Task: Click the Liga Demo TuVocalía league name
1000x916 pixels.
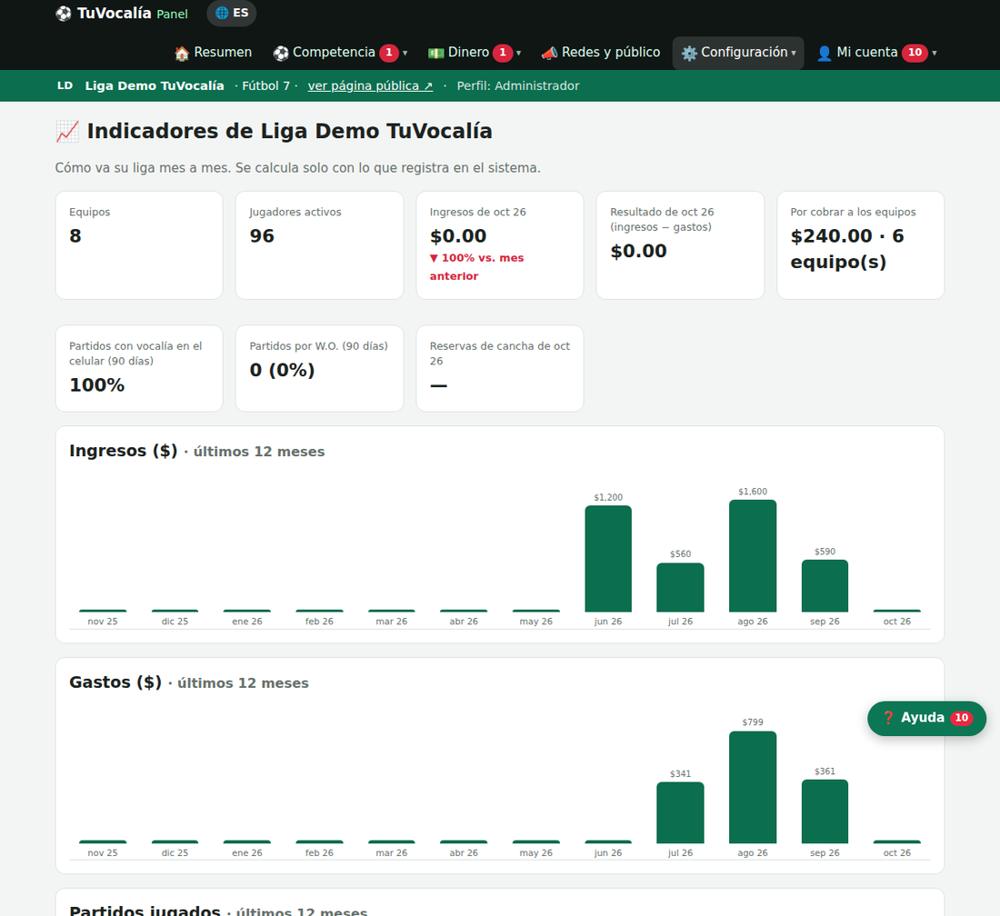Action: [x=154, y=86]
